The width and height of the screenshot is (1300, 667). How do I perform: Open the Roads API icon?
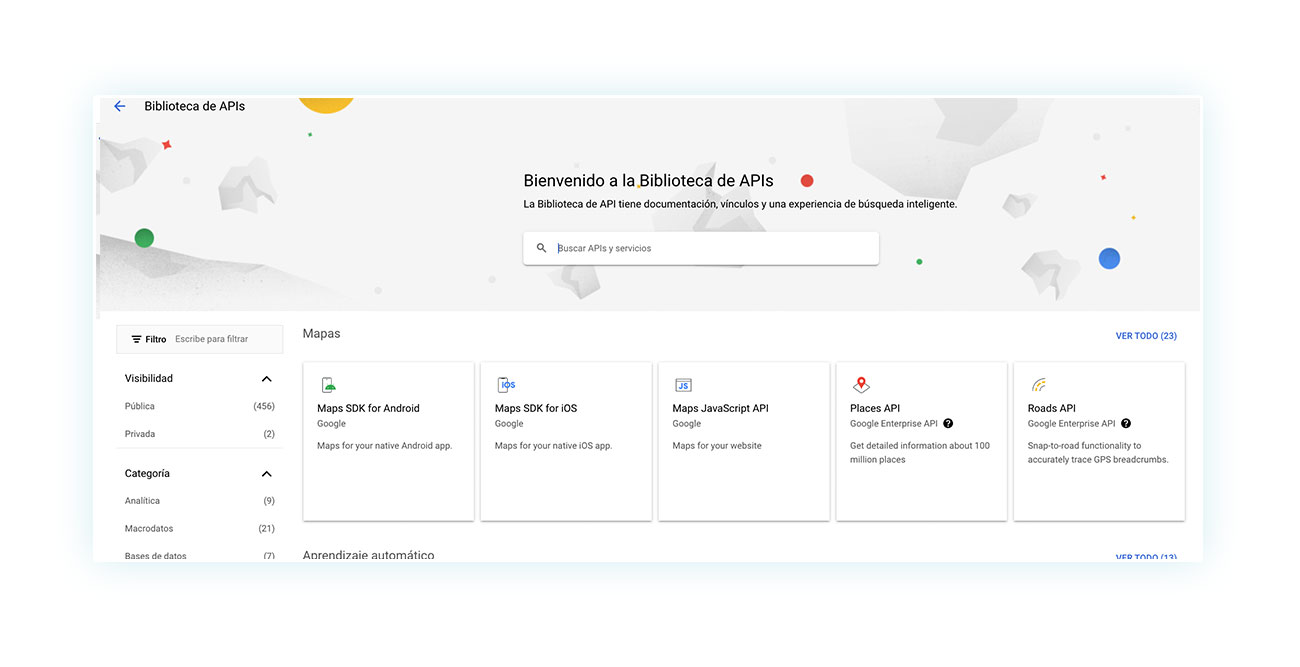[1039, 385]
